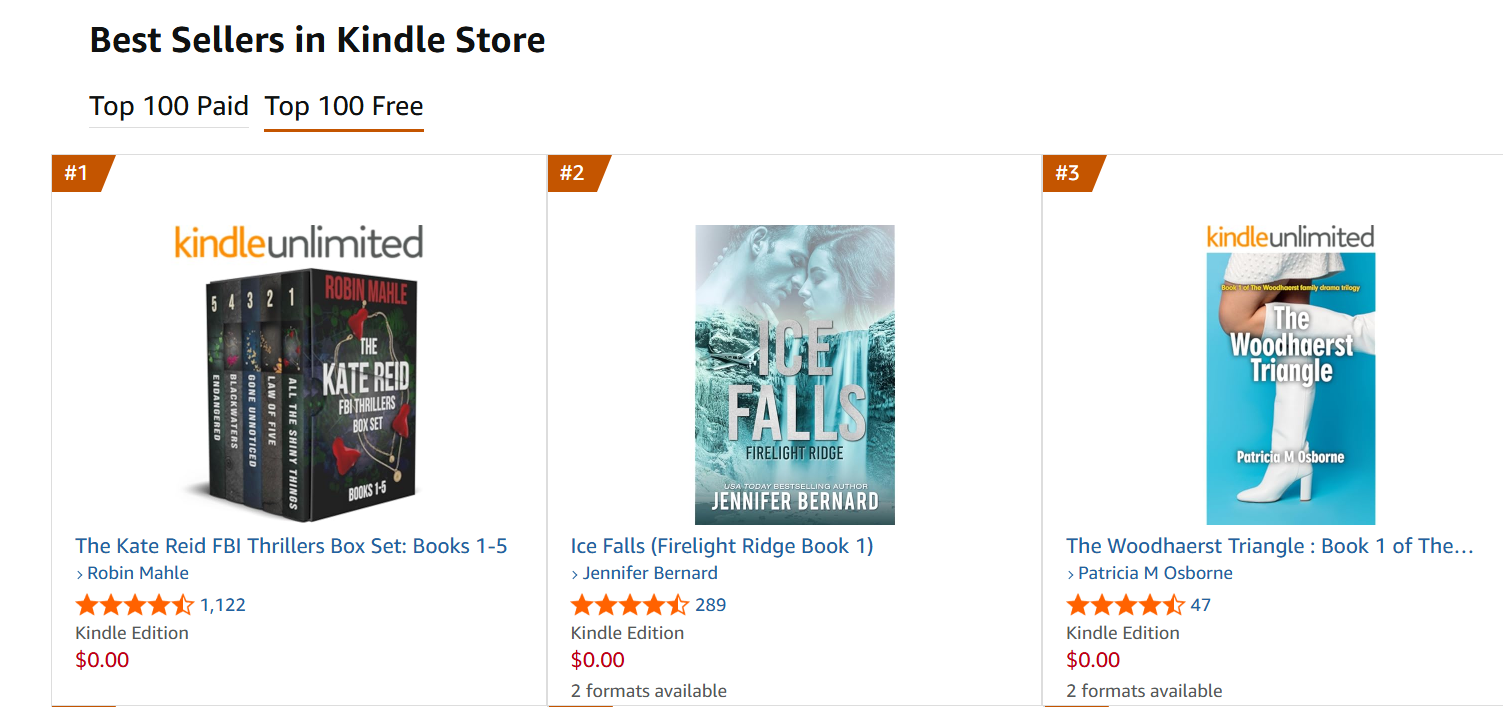1503x707 pixels.
Task: Click star rating icons for Woodhaerst Triangle
Action: click(1125, 605)
